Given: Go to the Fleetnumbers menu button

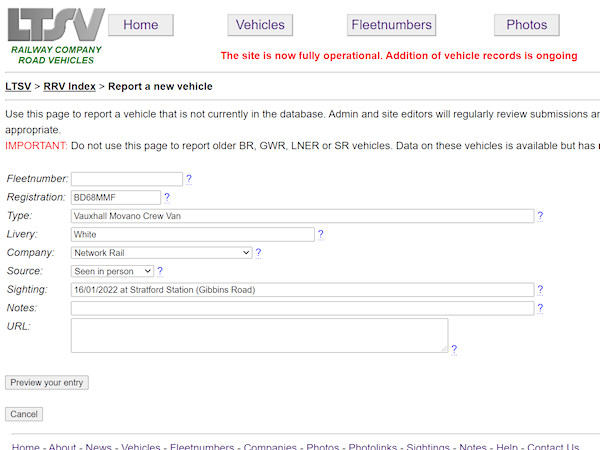Looking at the screenshot, I should pos(391,25).
